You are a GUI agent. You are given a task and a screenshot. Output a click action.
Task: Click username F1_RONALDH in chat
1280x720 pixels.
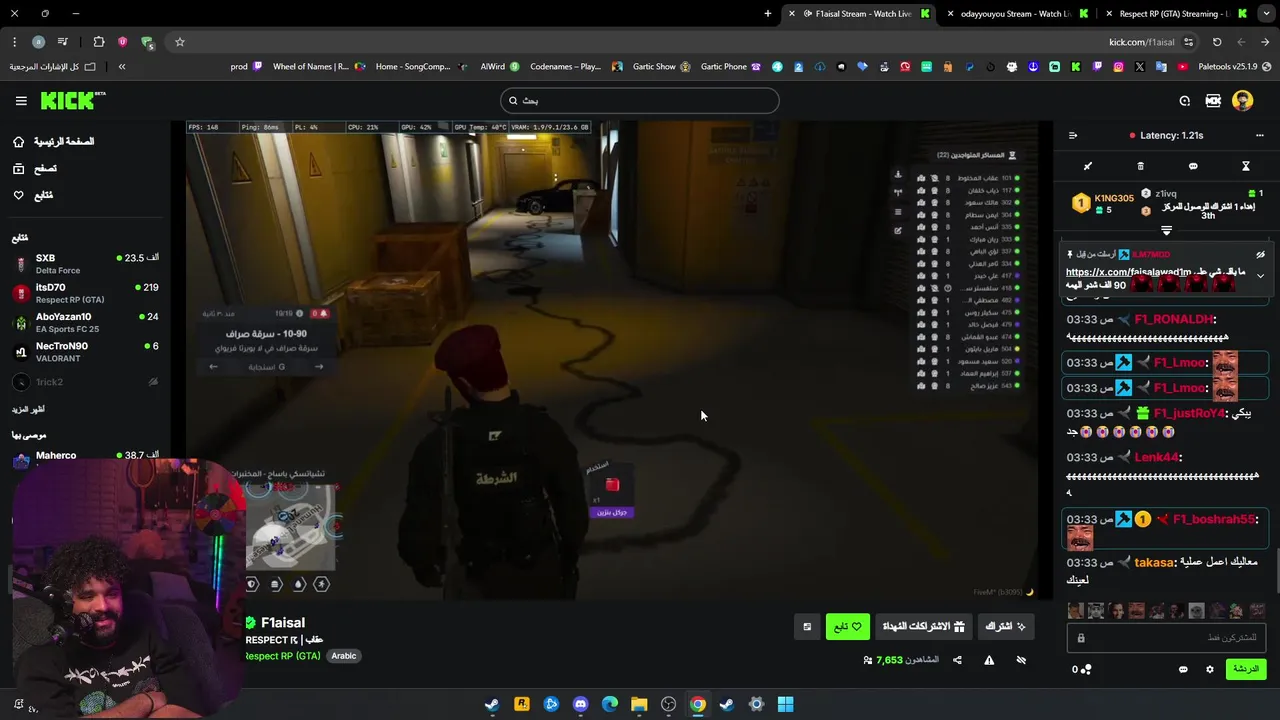[1173, 319]
